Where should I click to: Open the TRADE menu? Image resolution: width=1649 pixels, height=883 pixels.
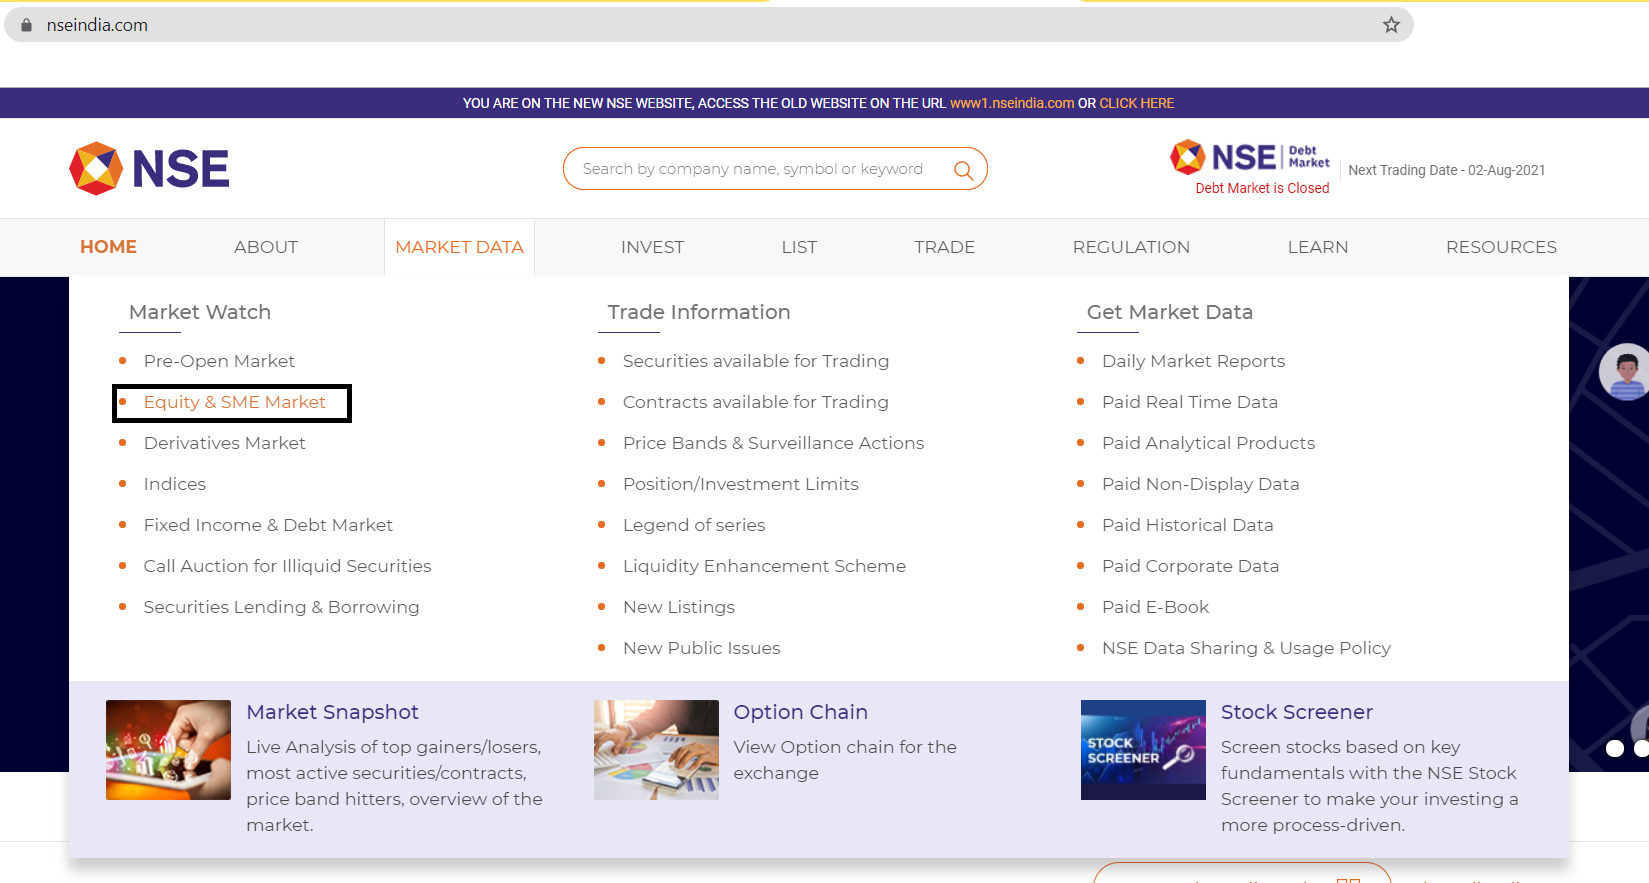tap(944, 247)
